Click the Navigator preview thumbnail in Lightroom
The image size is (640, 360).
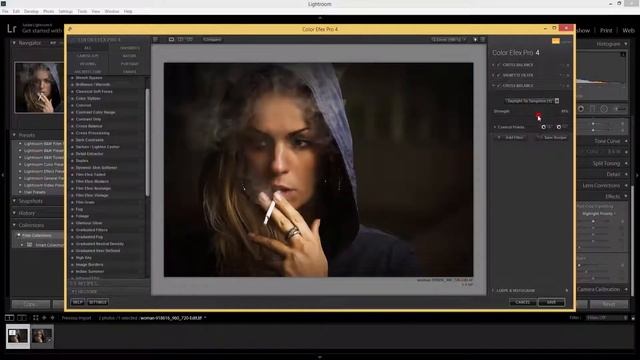(39, 87)
